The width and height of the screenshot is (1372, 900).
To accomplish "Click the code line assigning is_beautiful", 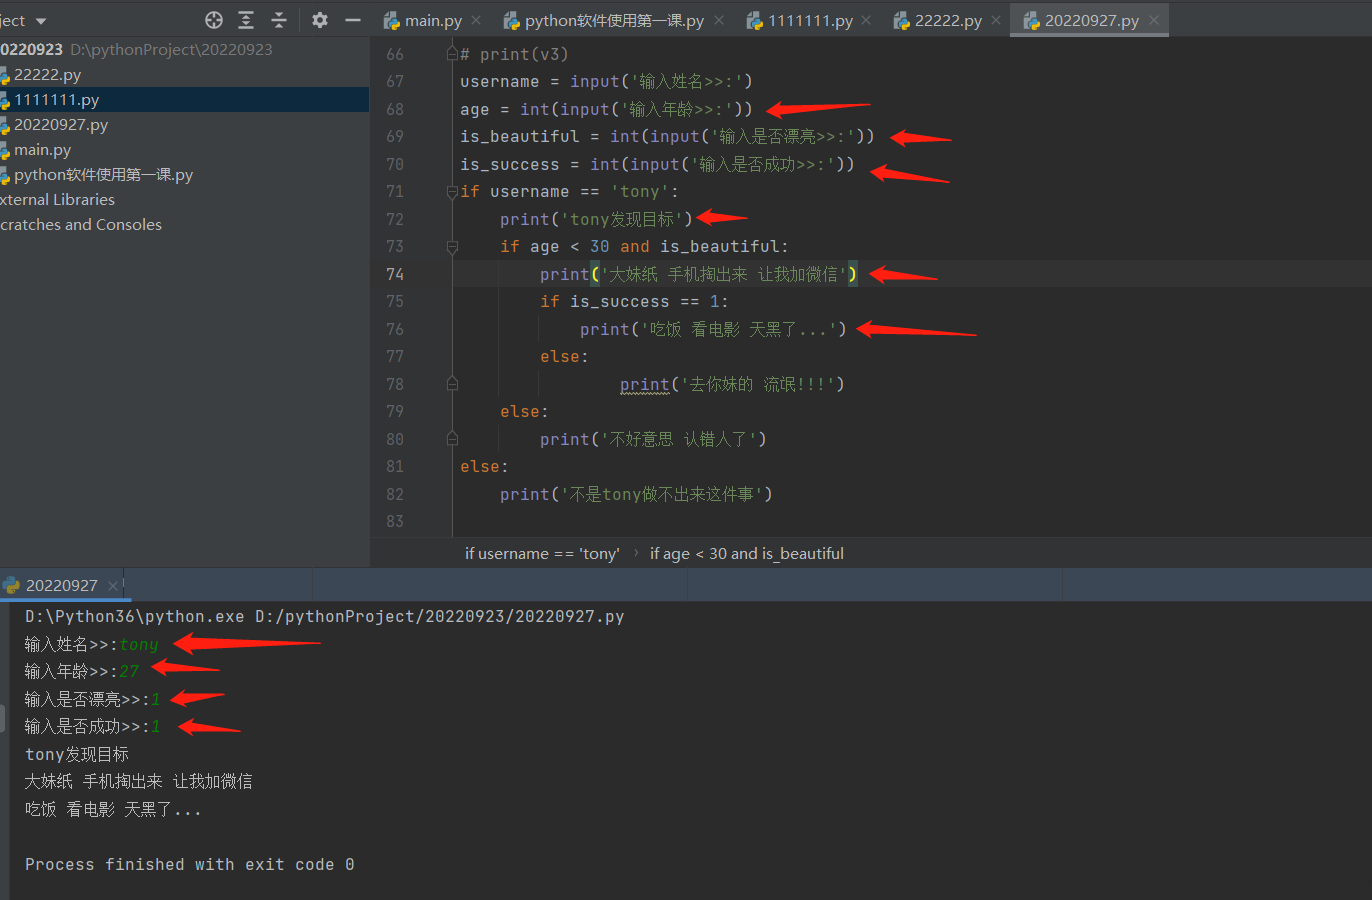I will tap(667, 137).
